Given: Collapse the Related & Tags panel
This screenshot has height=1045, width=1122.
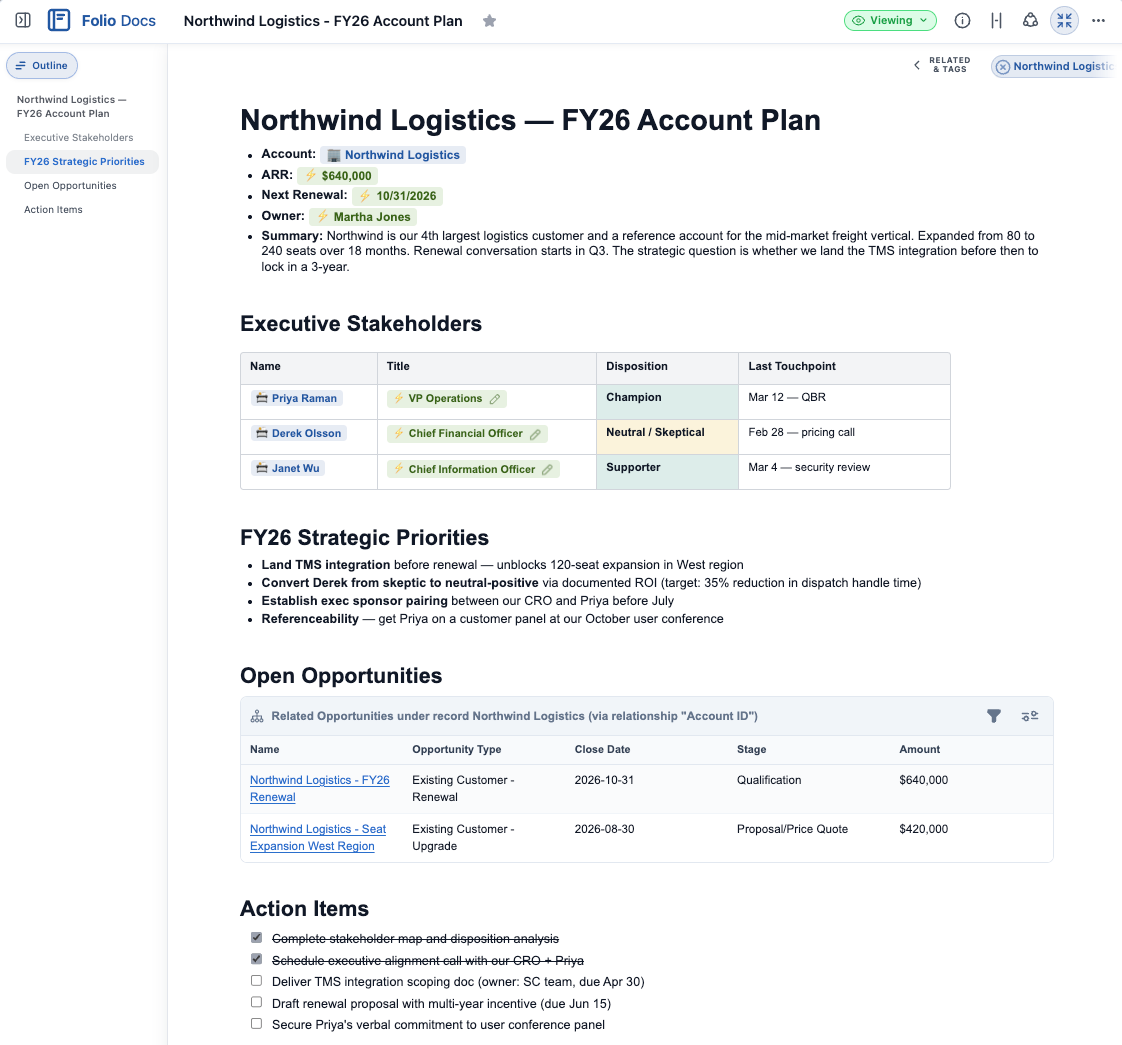Looking at the screenshot, I should click(917, 65).
